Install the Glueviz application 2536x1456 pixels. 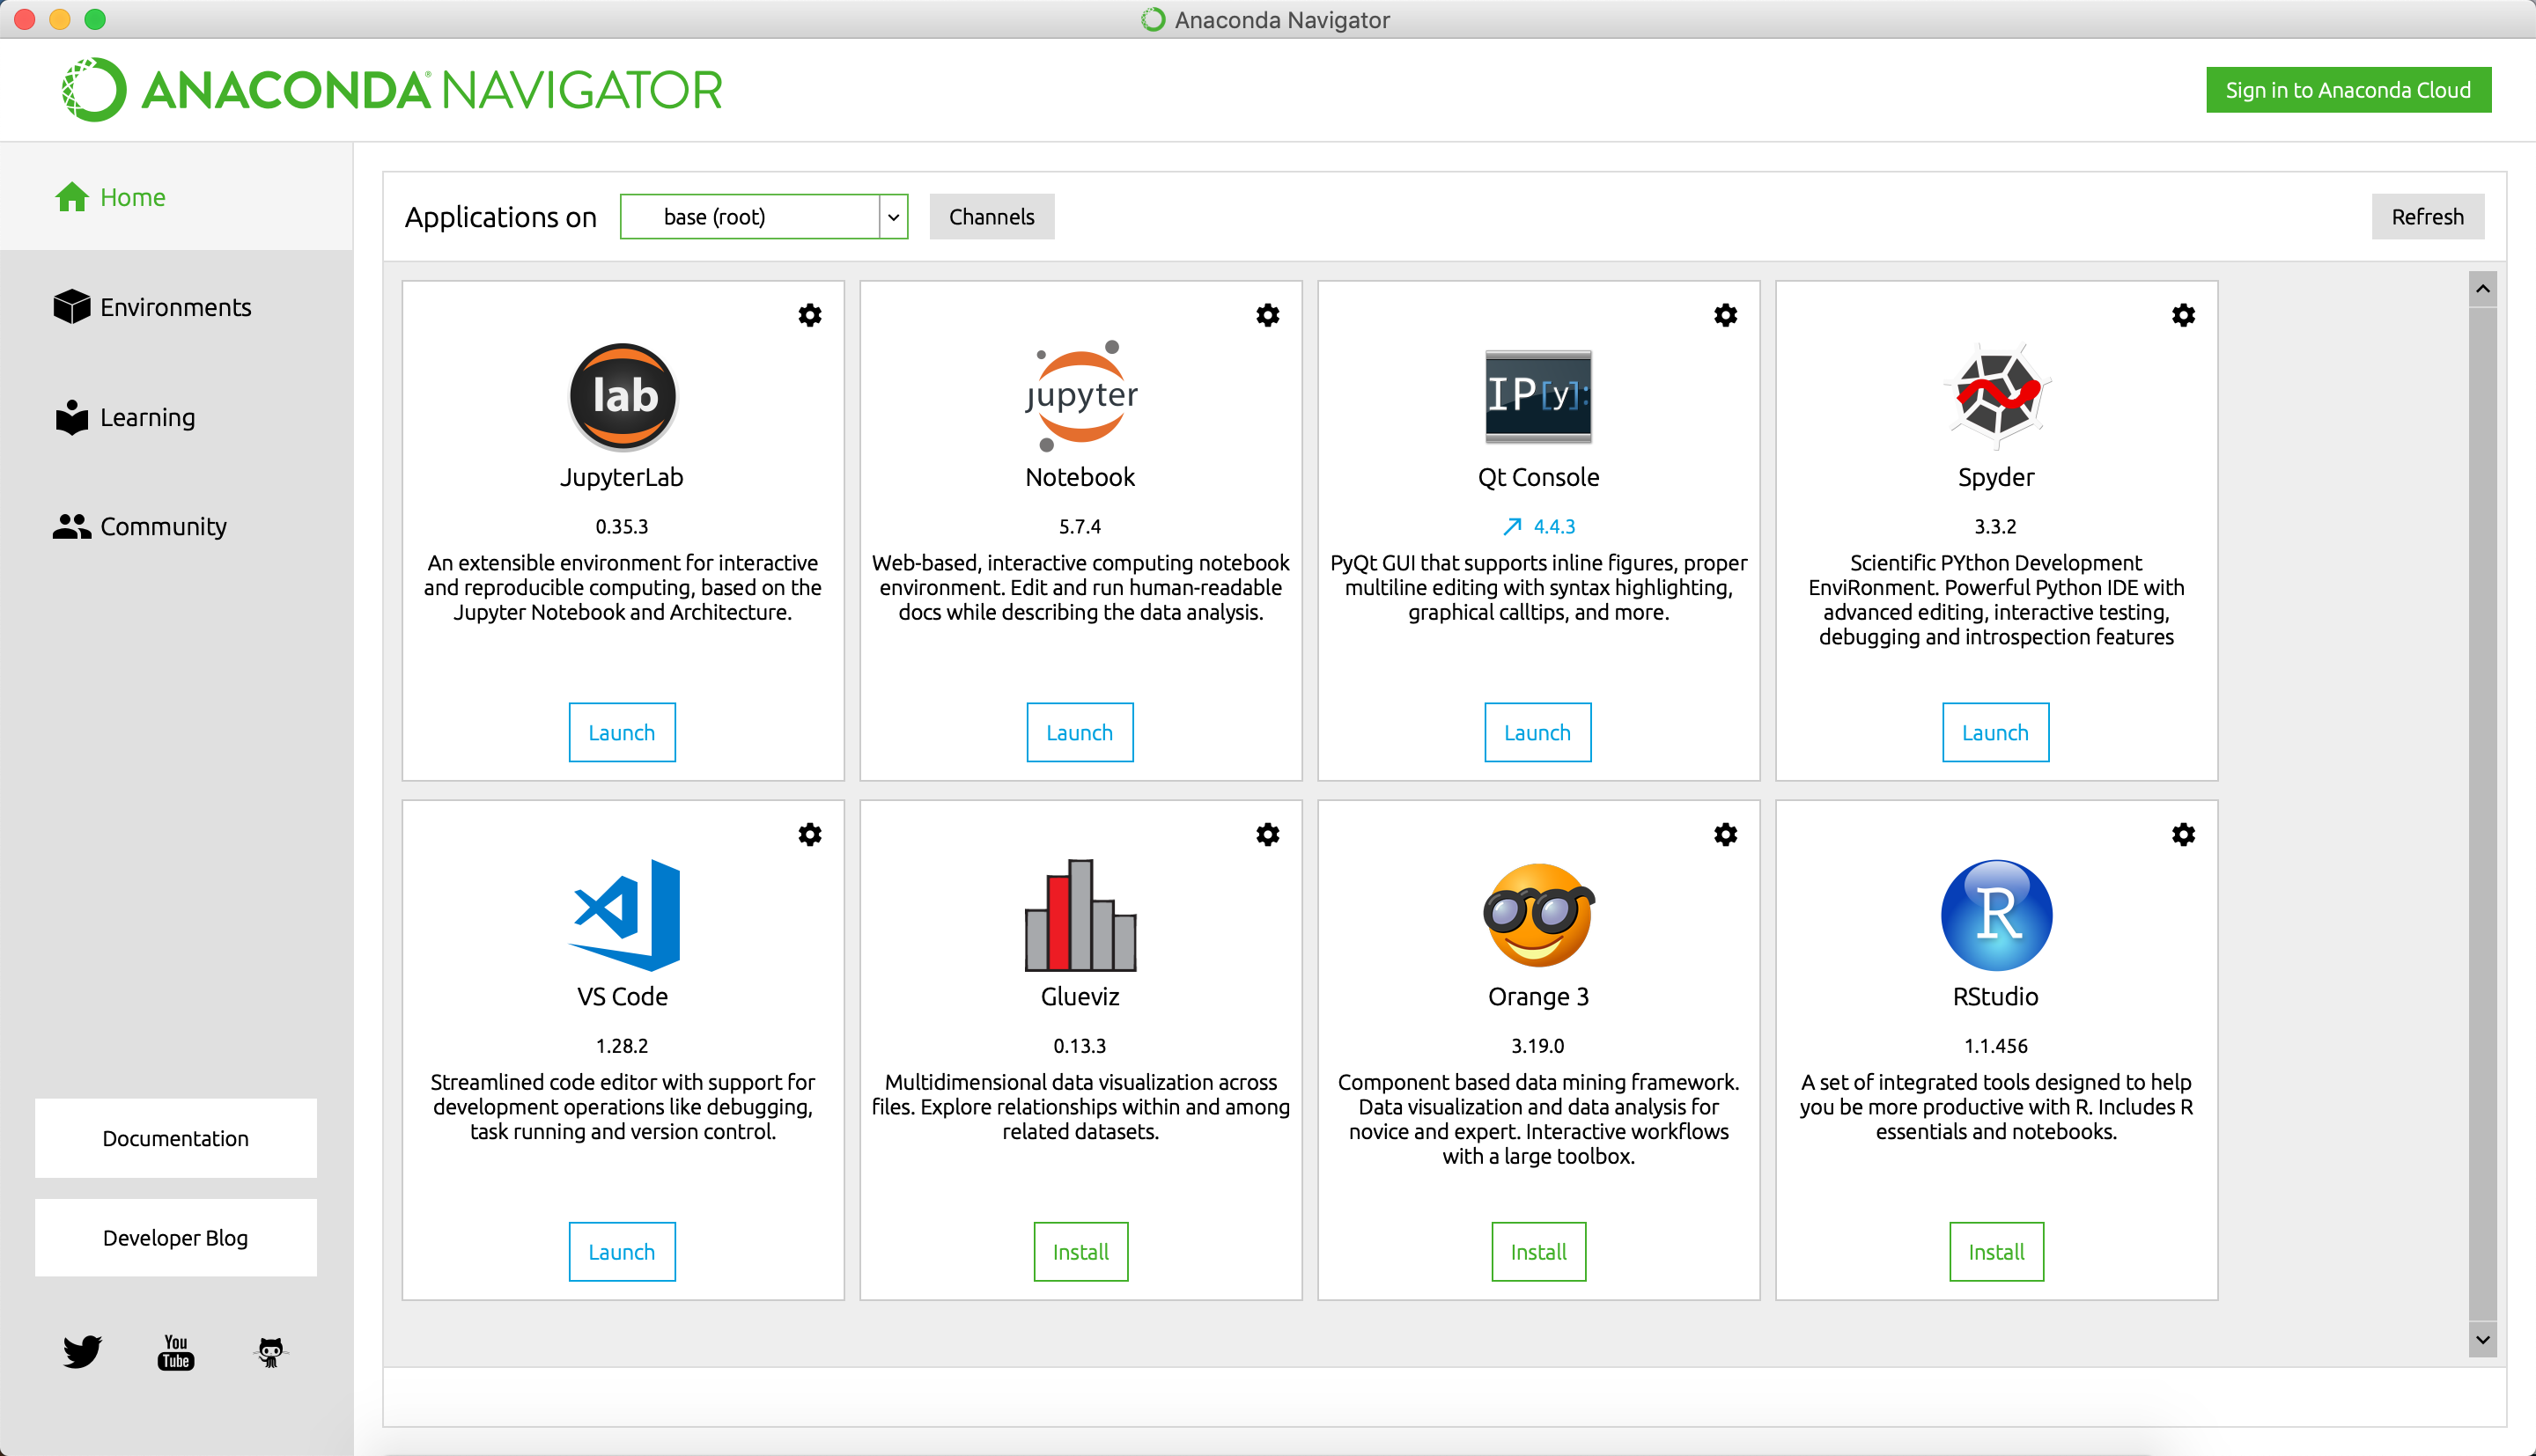[1080, 1251]
